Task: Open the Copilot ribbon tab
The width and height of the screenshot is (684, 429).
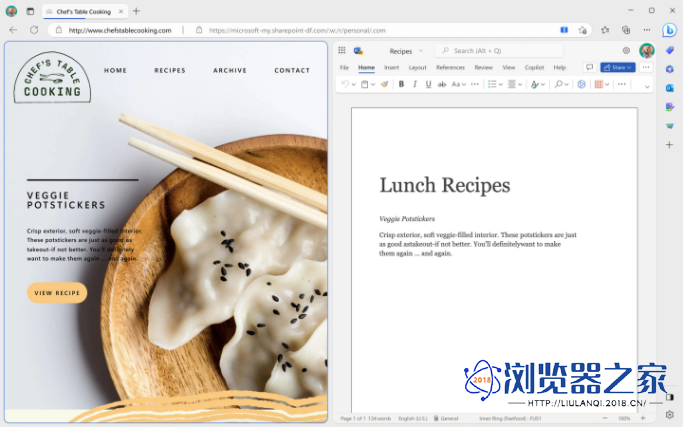Action: 534,68
